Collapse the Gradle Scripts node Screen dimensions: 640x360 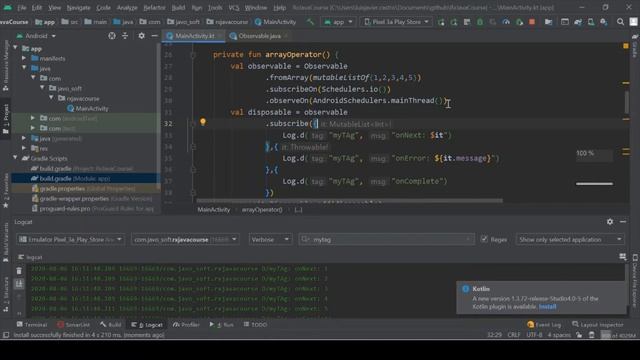pyautogui.click(x=16, y=158)
